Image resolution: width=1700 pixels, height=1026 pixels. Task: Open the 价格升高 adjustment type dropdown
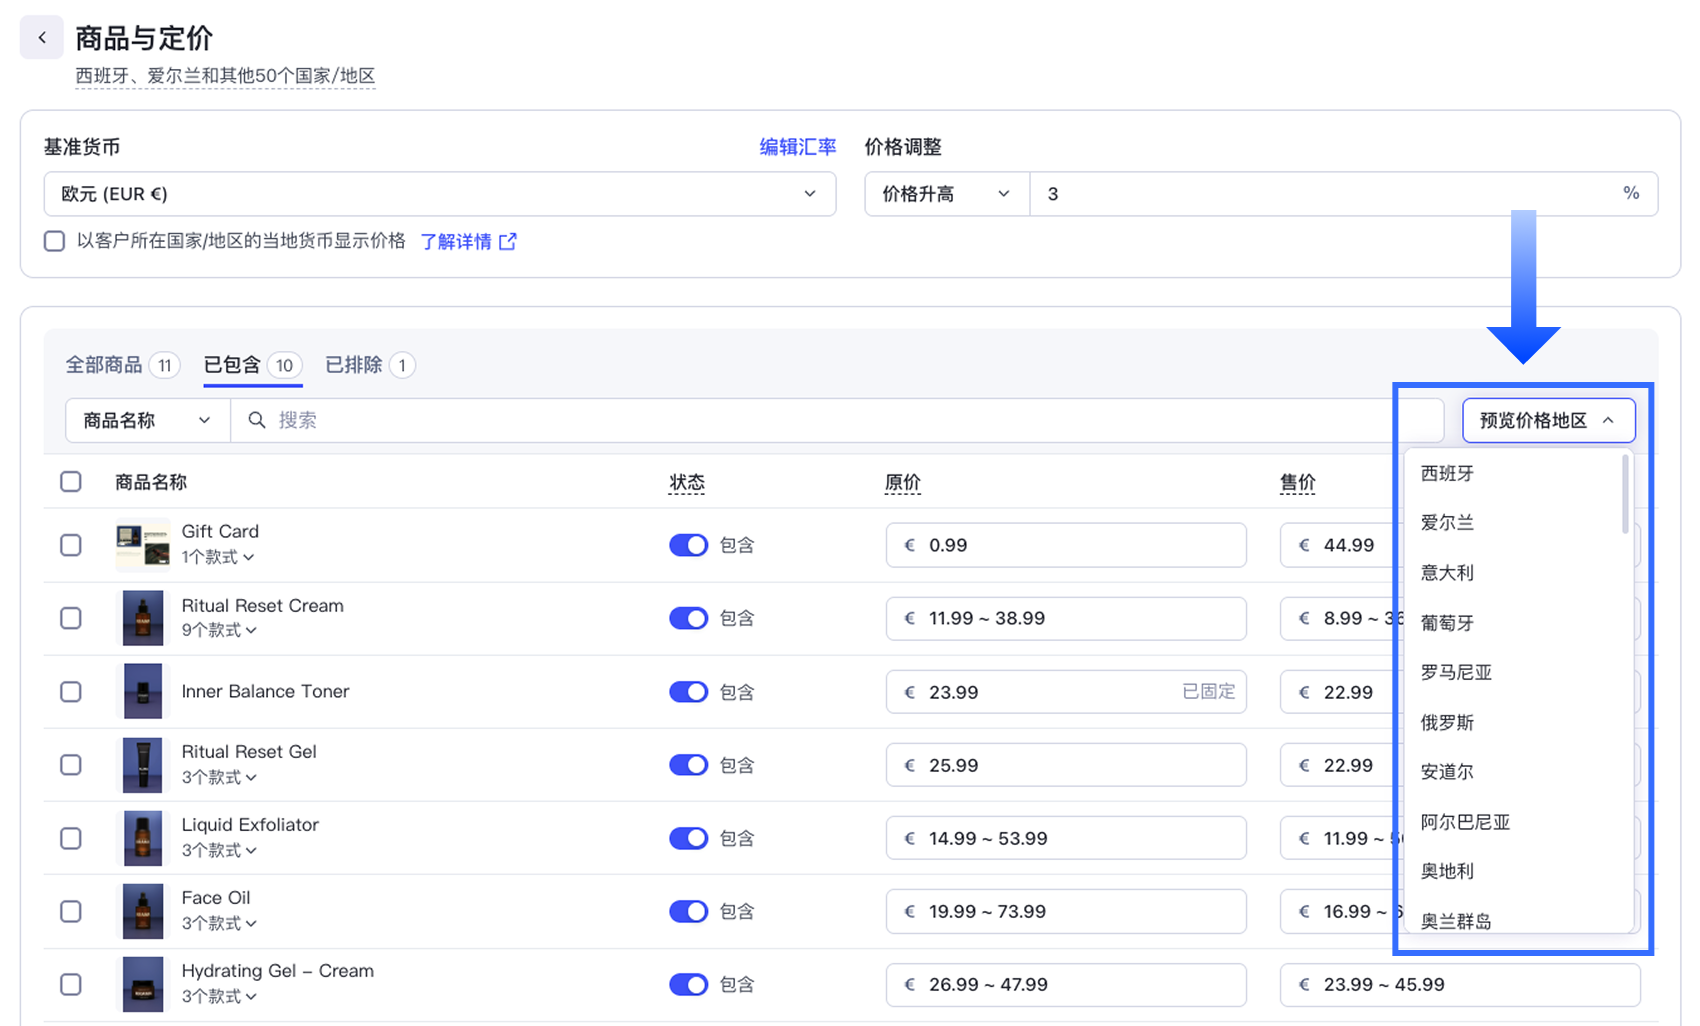point(946,194)
